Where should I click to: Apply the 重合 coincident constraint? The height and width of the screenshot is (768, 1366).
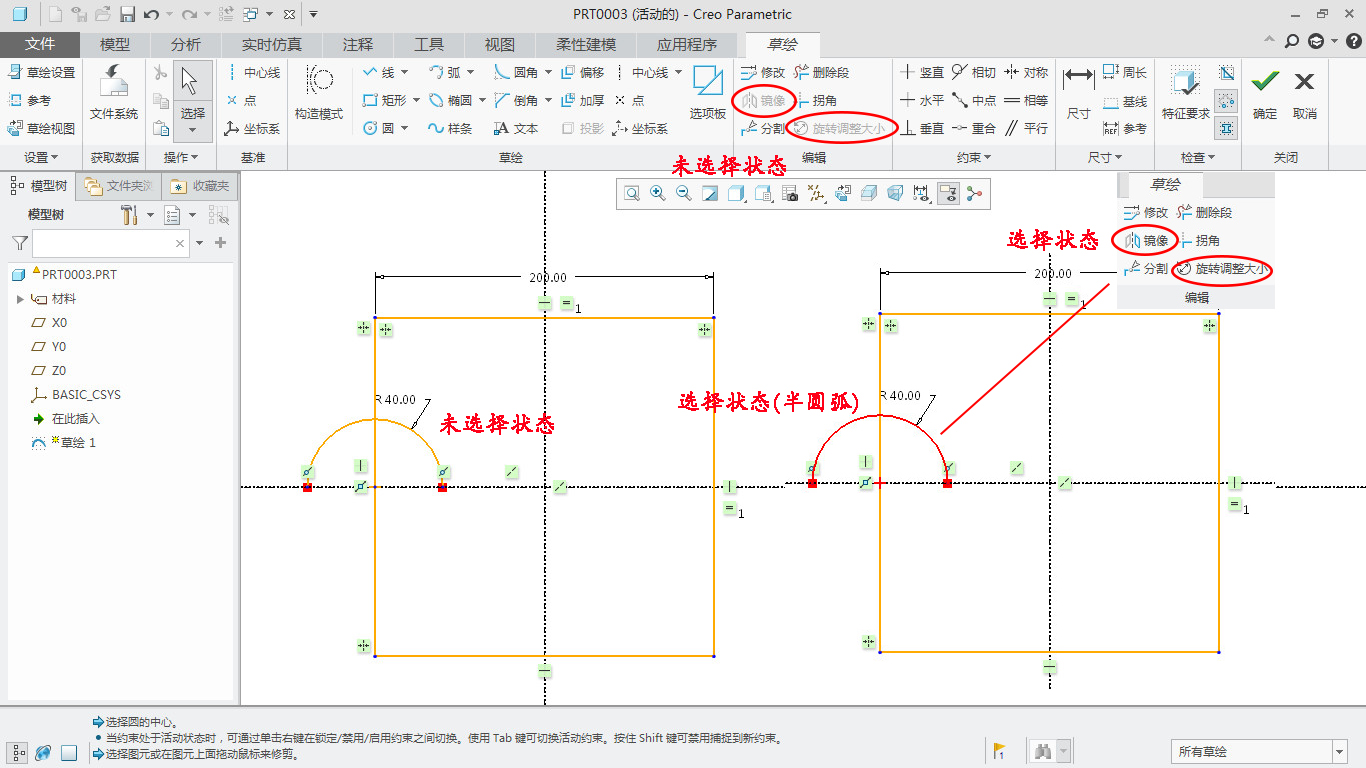973,128
